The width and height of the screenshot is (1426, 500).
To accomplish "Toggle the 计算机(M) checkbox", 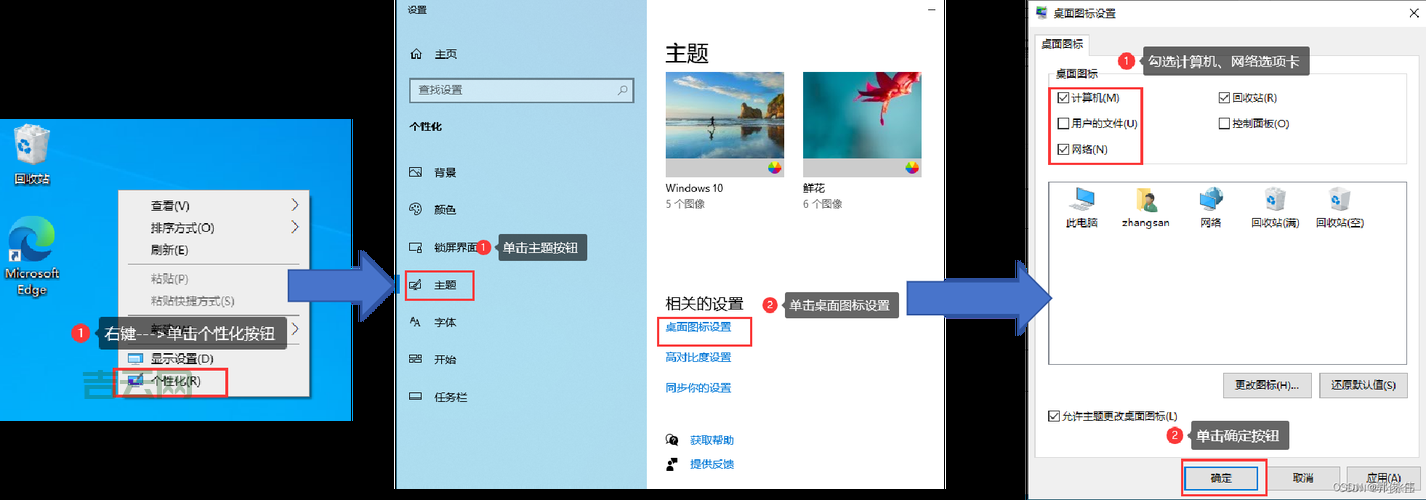I will (x=1063, y=98).
